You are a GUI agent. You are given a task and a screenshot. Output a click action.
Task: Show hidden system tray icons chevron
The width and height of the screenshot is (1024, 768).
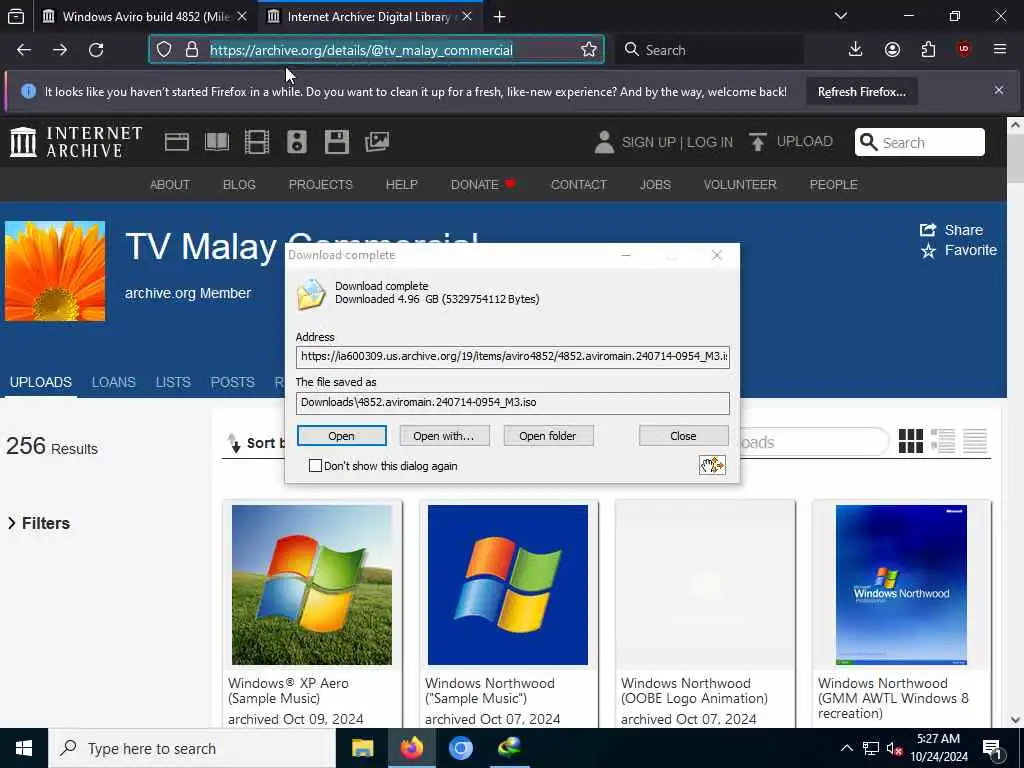(846, 748)
